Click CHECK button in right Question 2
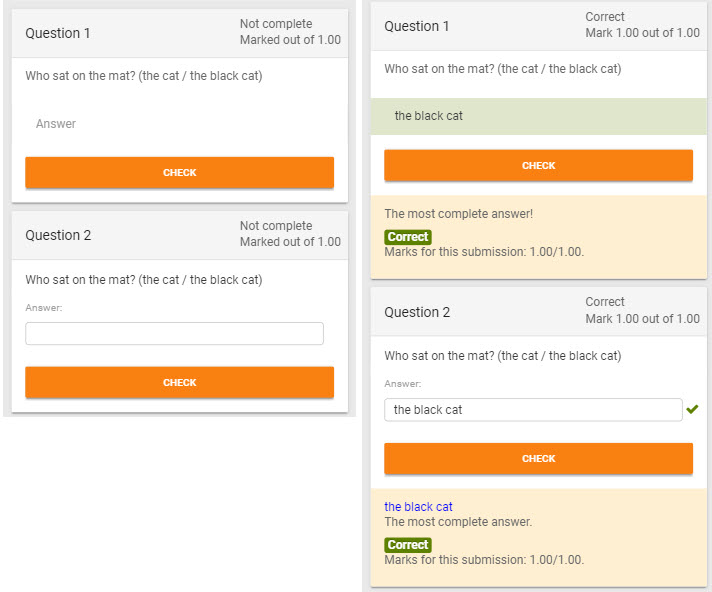The height and width of the screenshot is (592, 712). pos(539,459)
